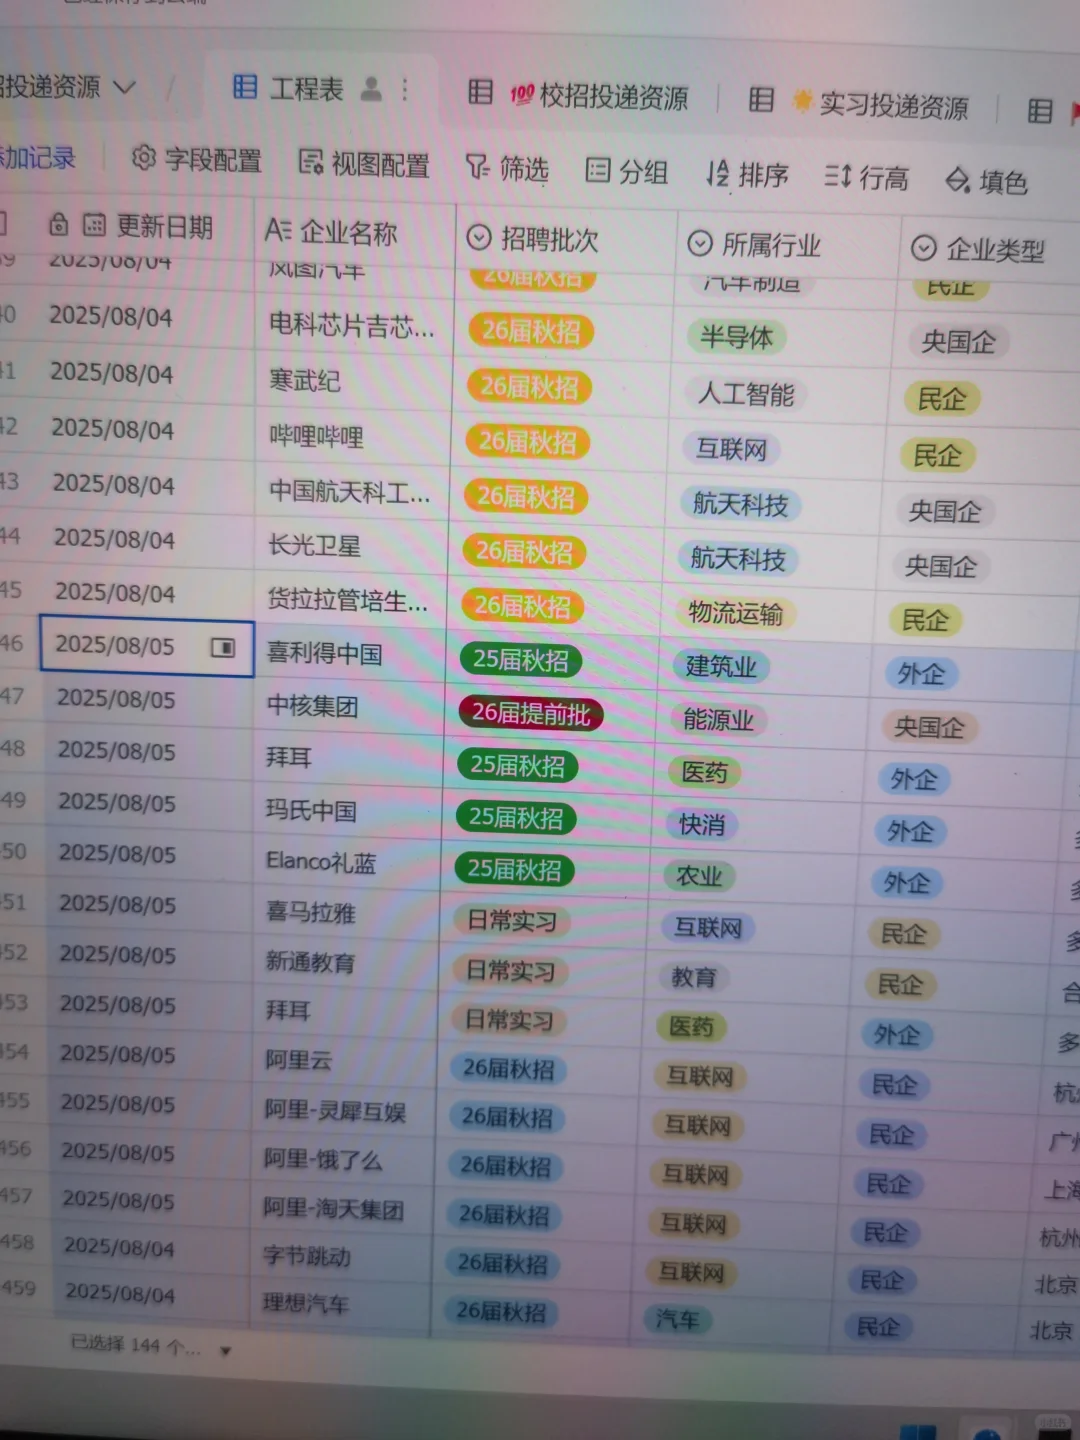
Task: Open 字段配置 field settings
Action: click(197, 159)
